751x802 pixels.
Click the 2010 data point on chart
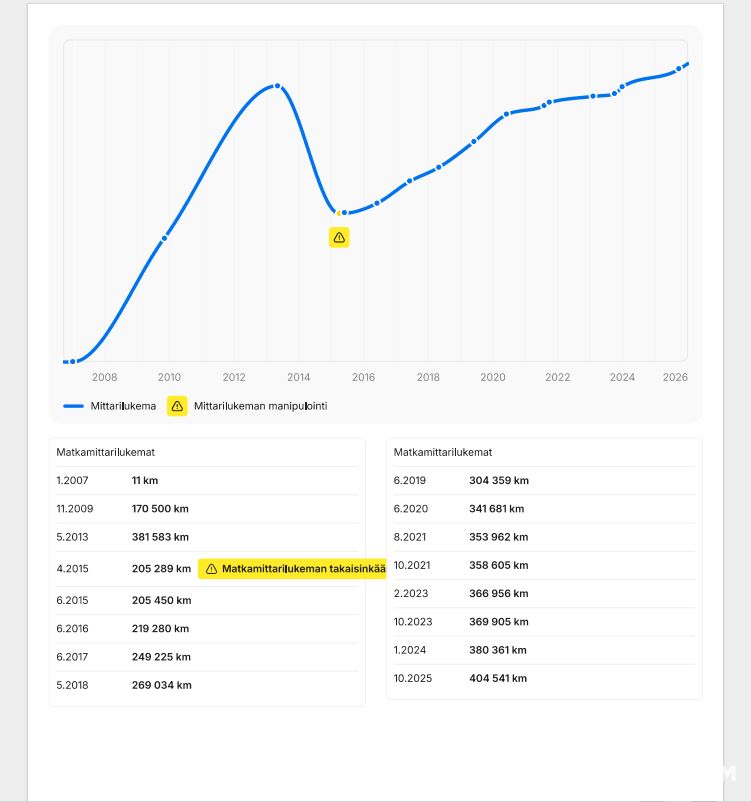(x=165, y=237)
